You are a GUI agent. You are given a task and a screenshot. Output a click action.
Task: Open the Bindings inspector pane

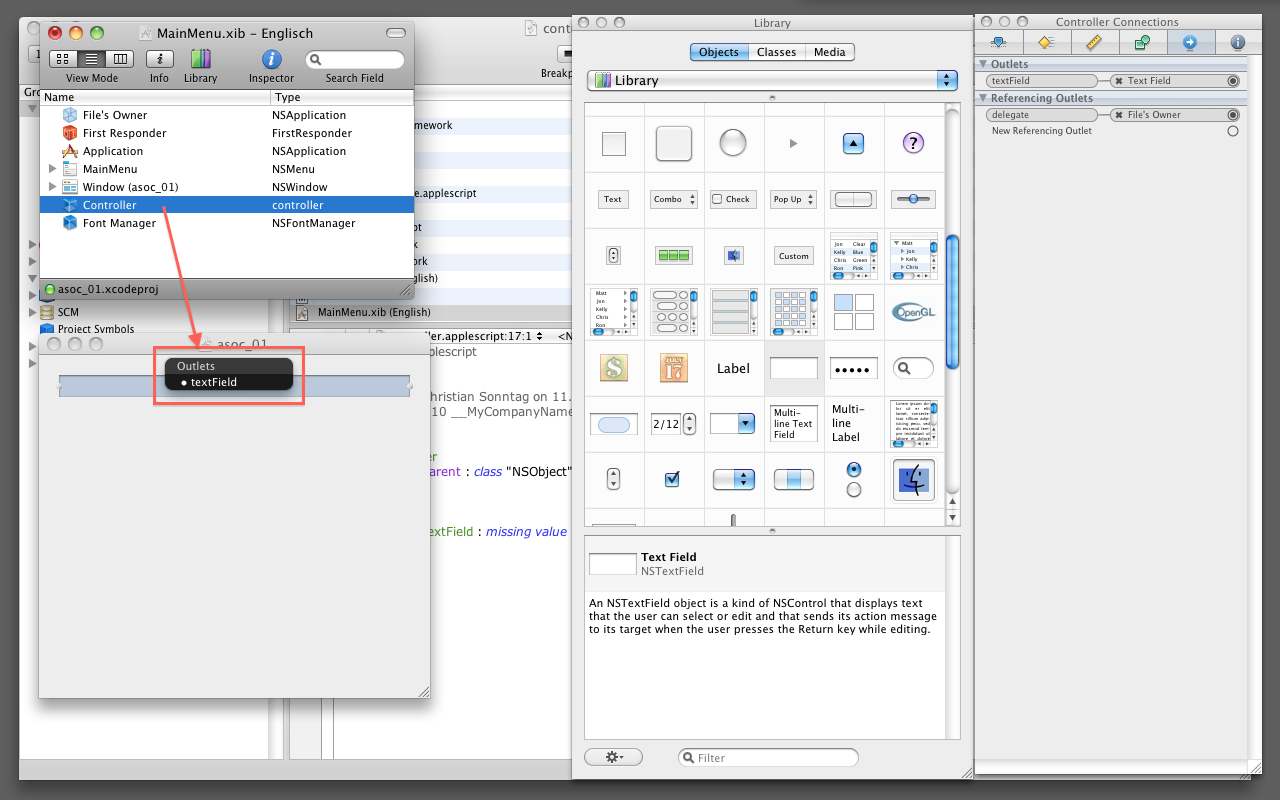[1141, 42]
